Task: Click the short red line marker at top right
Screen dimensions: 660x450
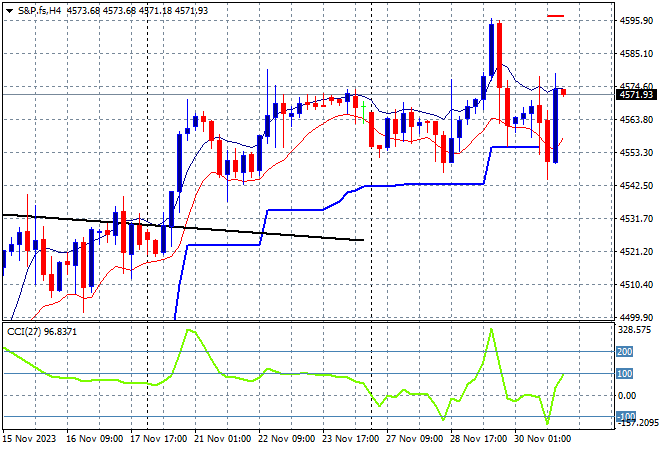Action: coord(556,16)
